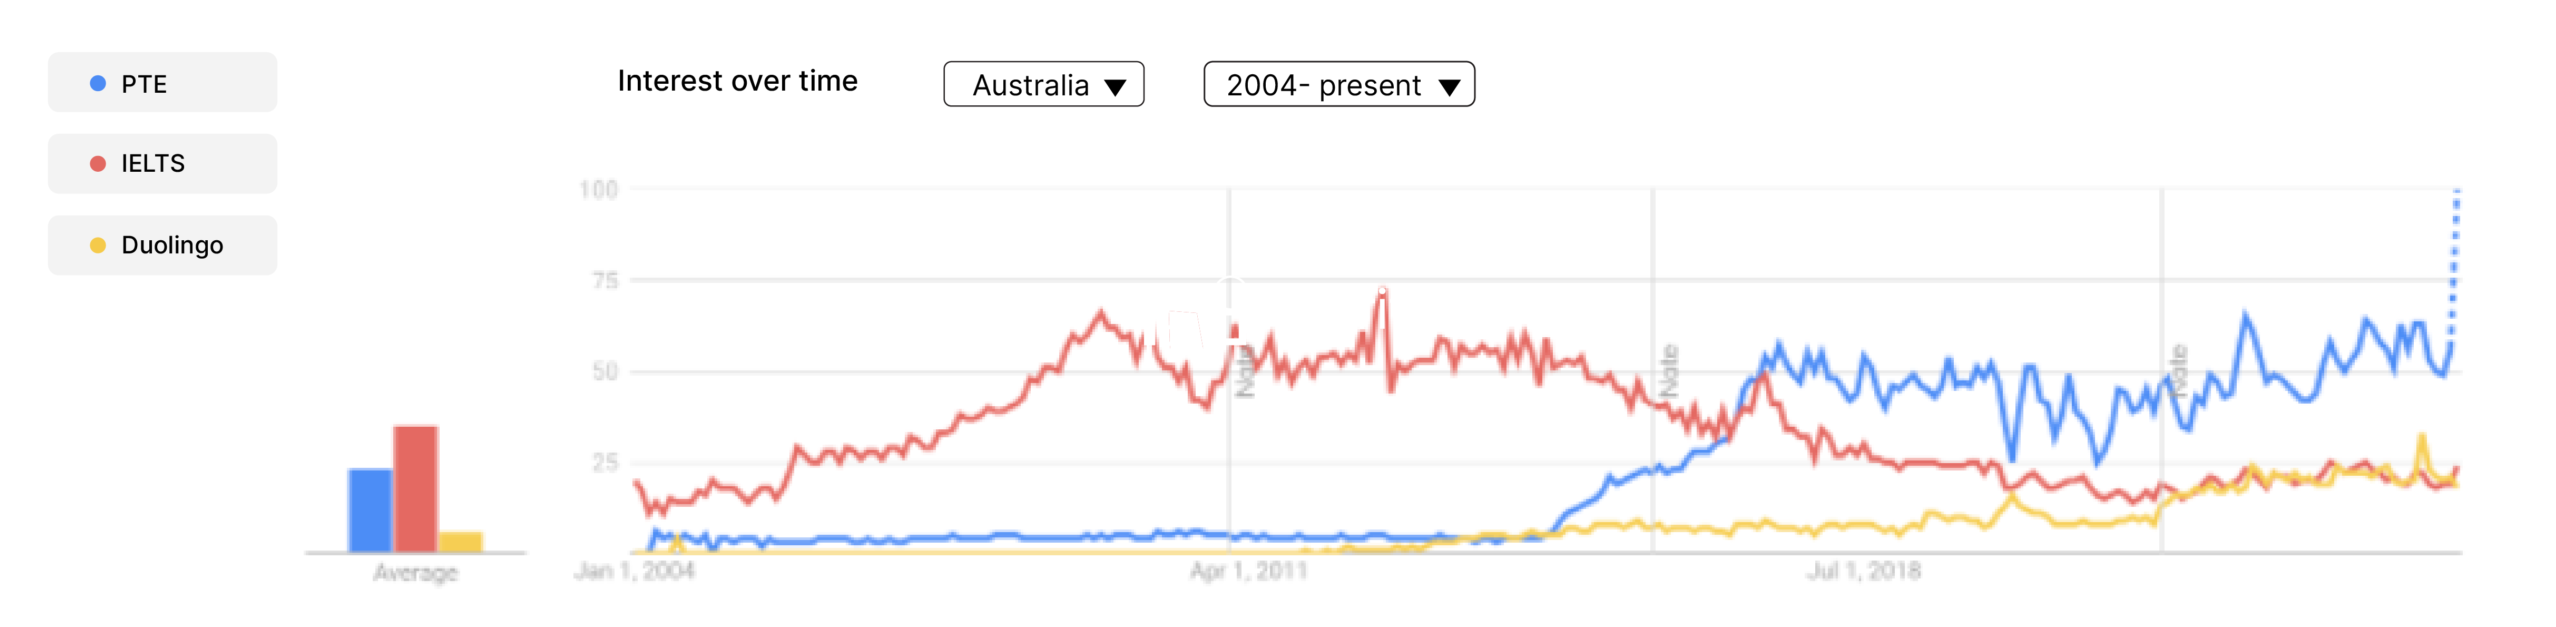Toggle the IELTS legend chip
This screenshot has width=2556, height=627.
(x=162, y=163)
